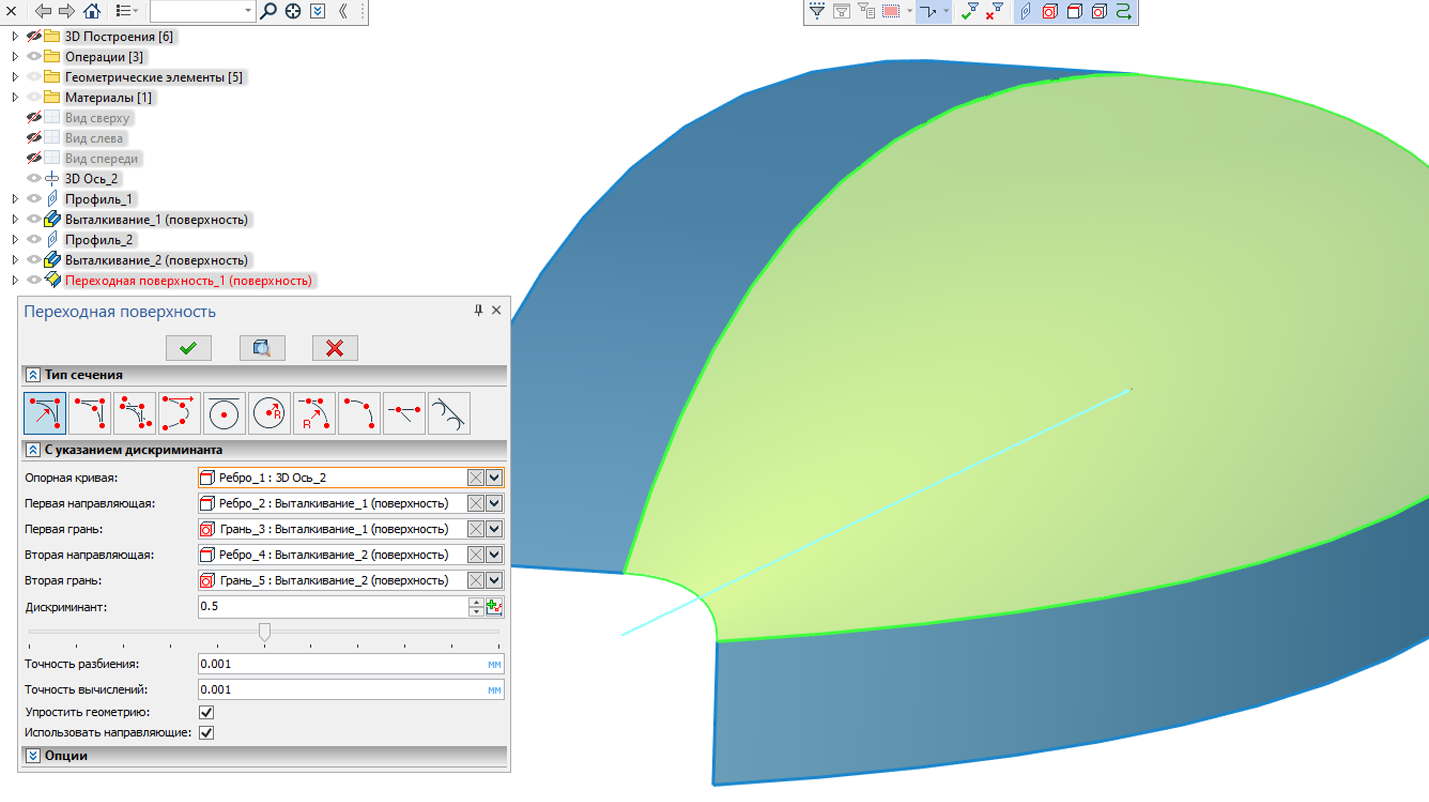The height and width of the screenshot is (802, 1429).
Task: Click the magnifier search icon
Action: [x=268, y=11]
